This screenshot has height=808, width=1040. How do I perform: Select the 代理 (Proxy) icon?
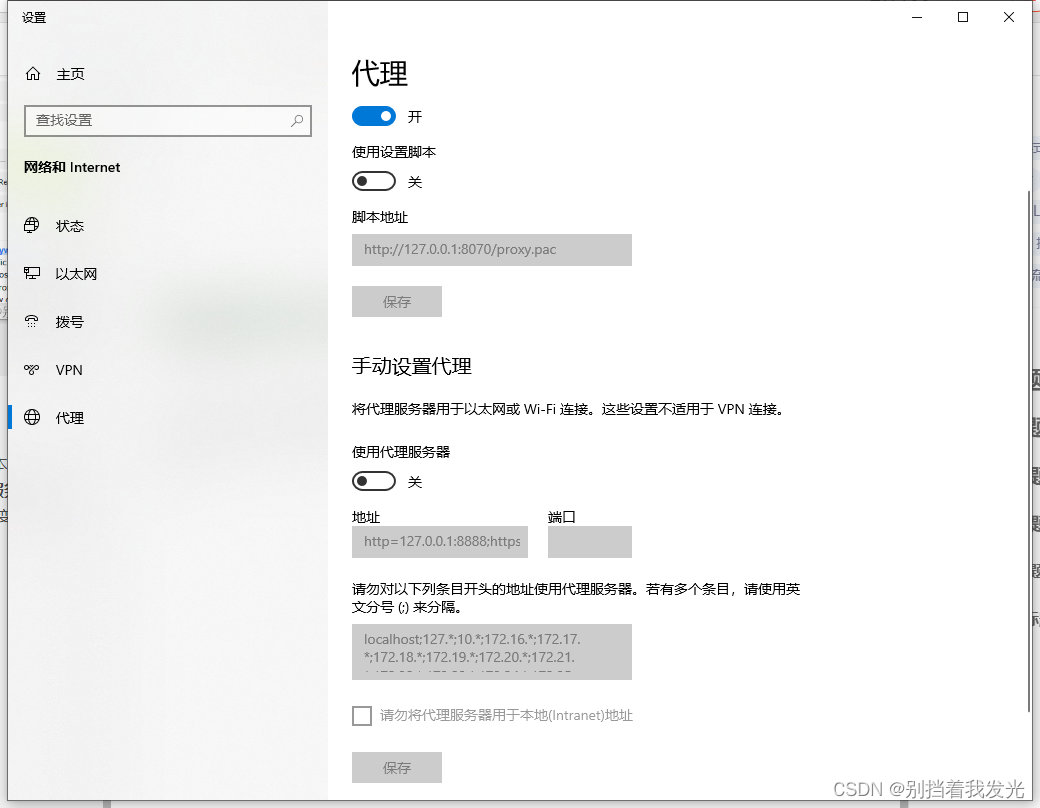34,417
